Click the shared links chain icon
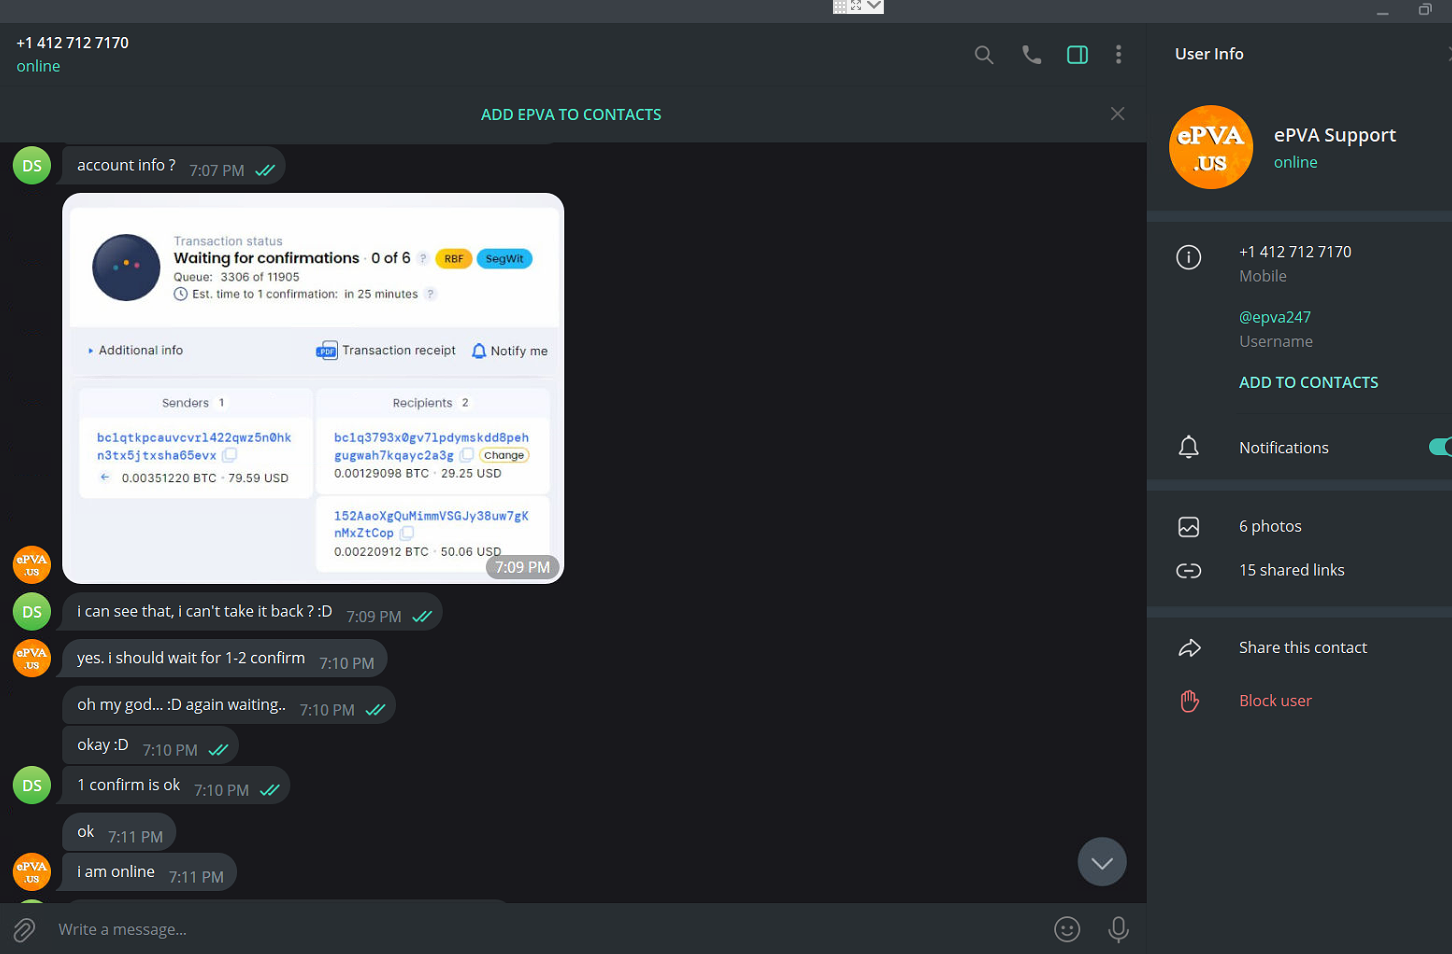This screenshot has height=954, width=1452. point(1188,571)
